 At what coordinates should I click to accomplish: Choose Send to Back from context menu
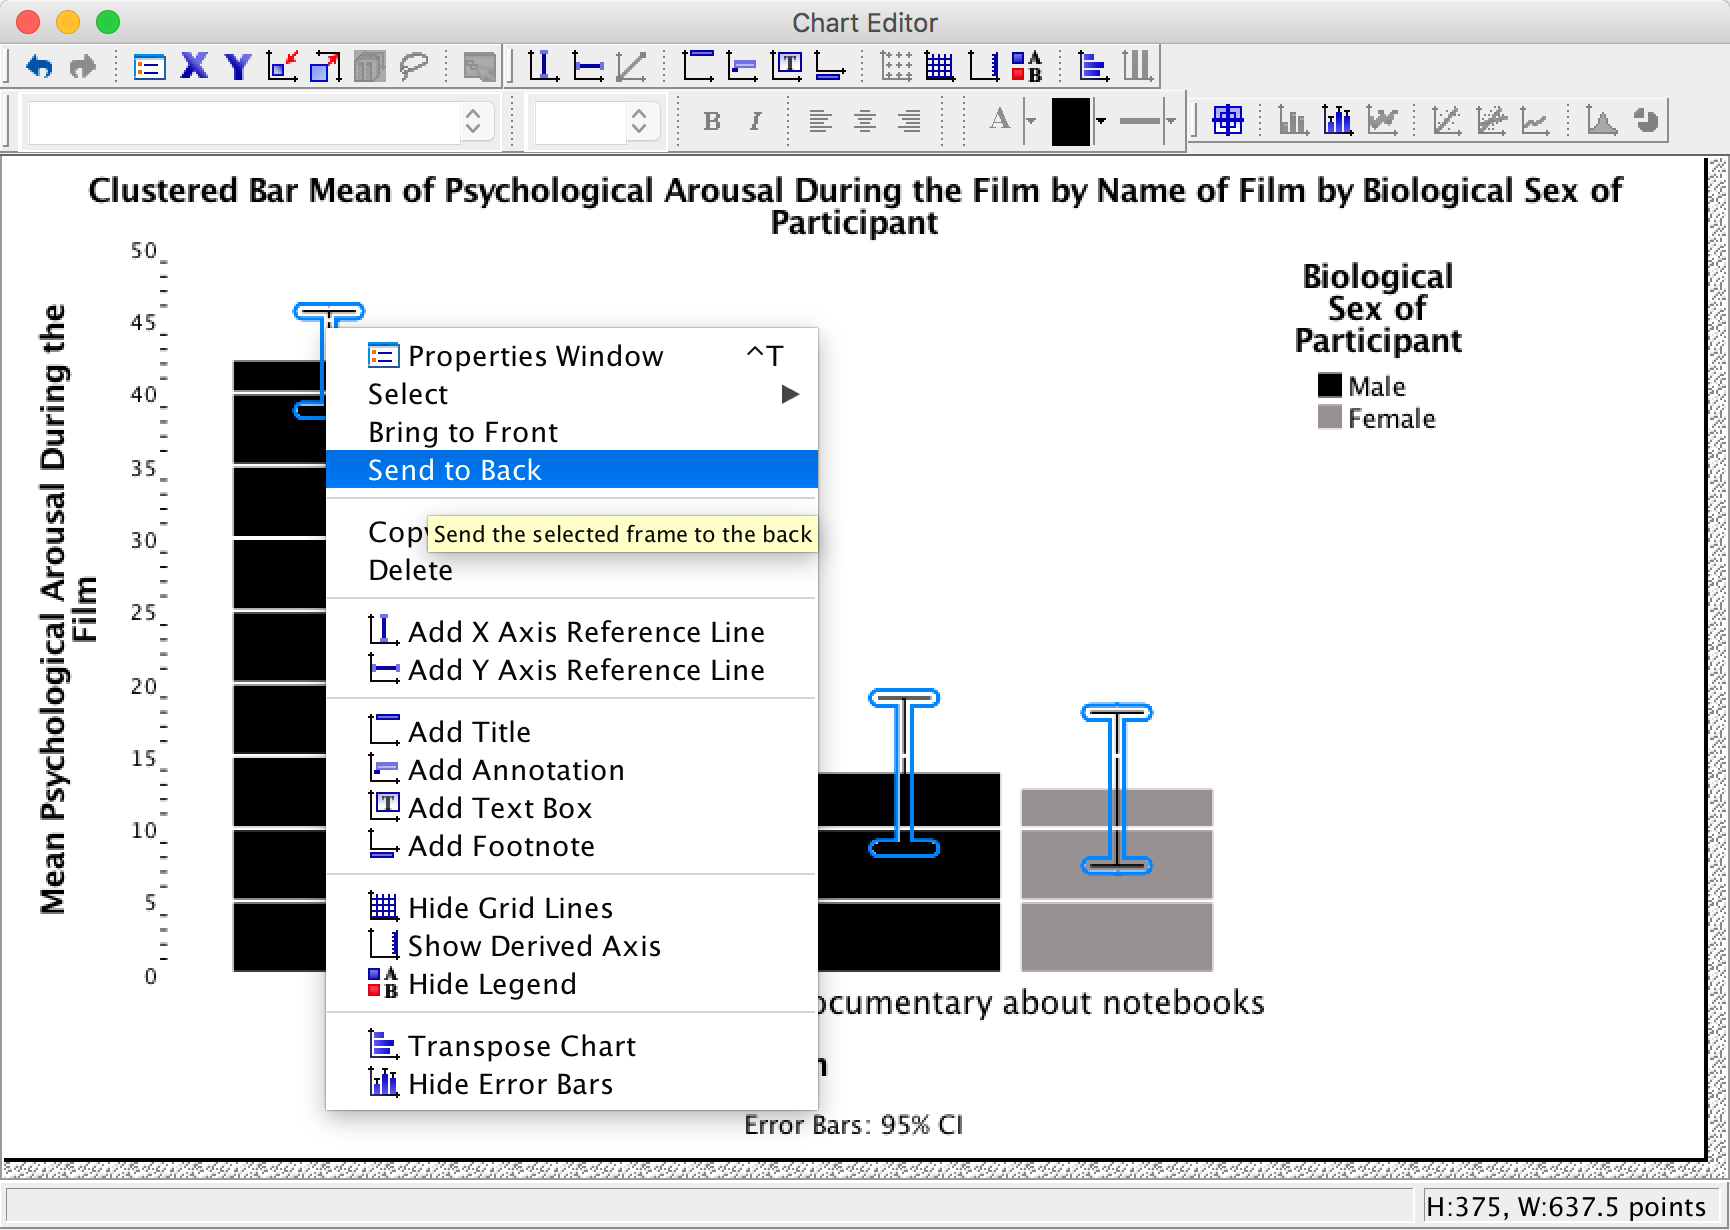(455, 470)
